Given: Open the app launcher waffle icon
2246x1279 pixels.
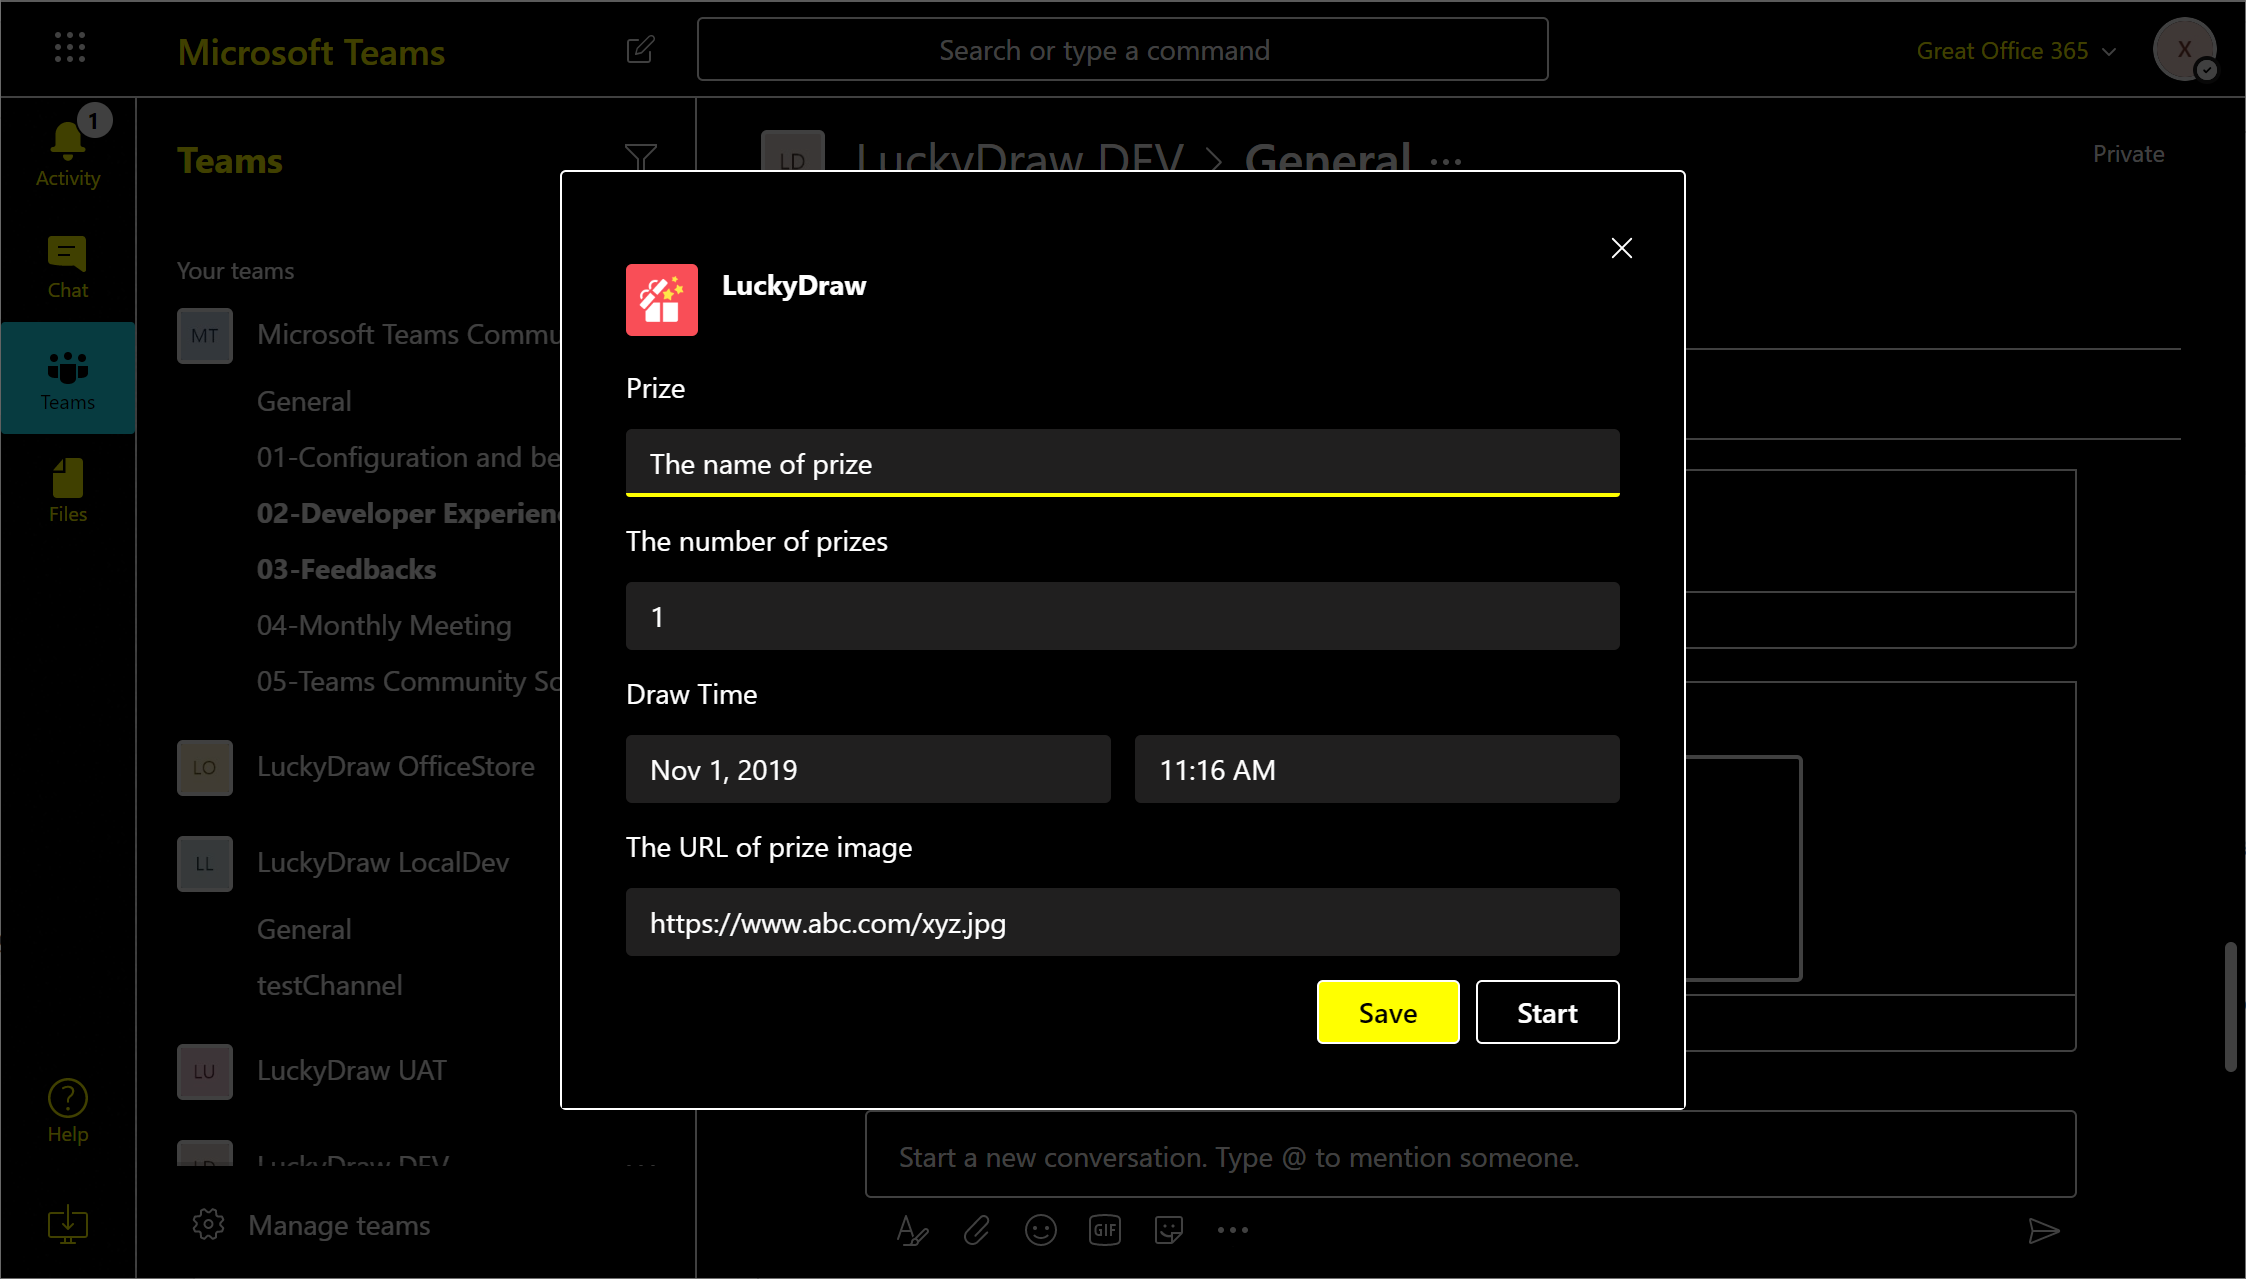Looking at the screenshot, I should pyautogui.click(x=69, y=47).
